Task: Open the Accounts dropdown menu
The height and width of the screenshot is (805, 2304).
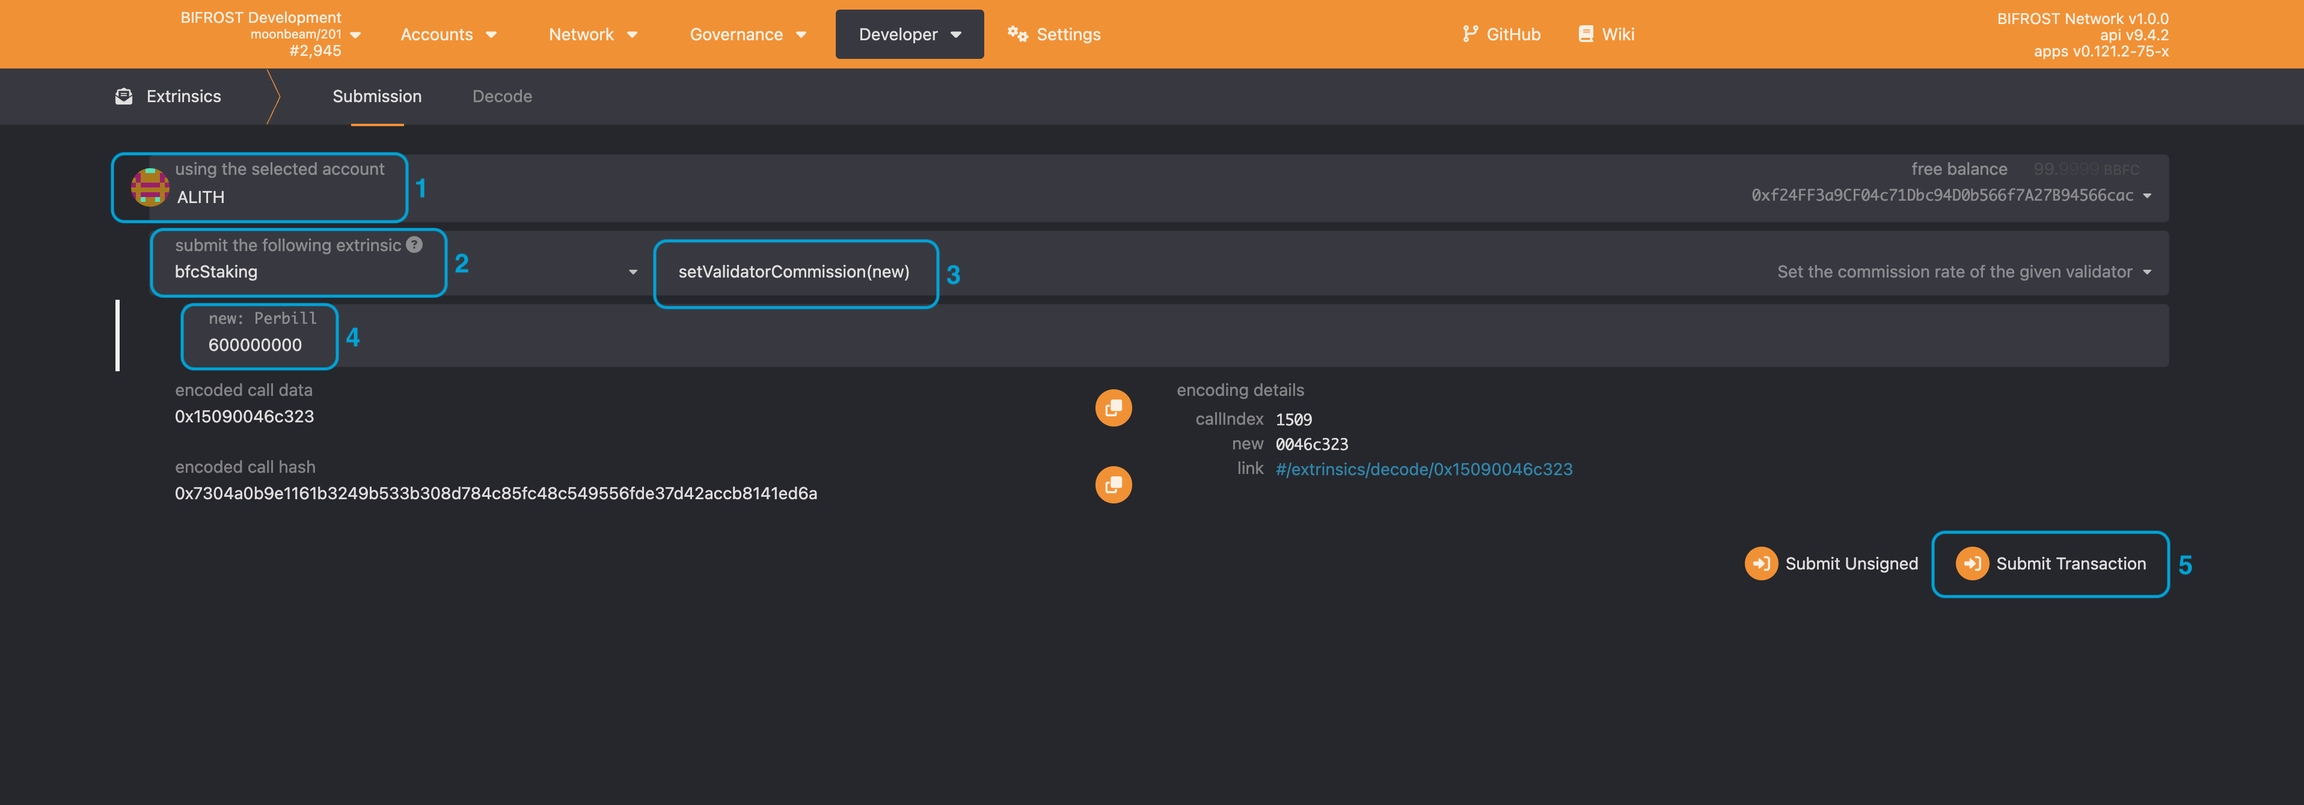Action: (x=448, y=34)
